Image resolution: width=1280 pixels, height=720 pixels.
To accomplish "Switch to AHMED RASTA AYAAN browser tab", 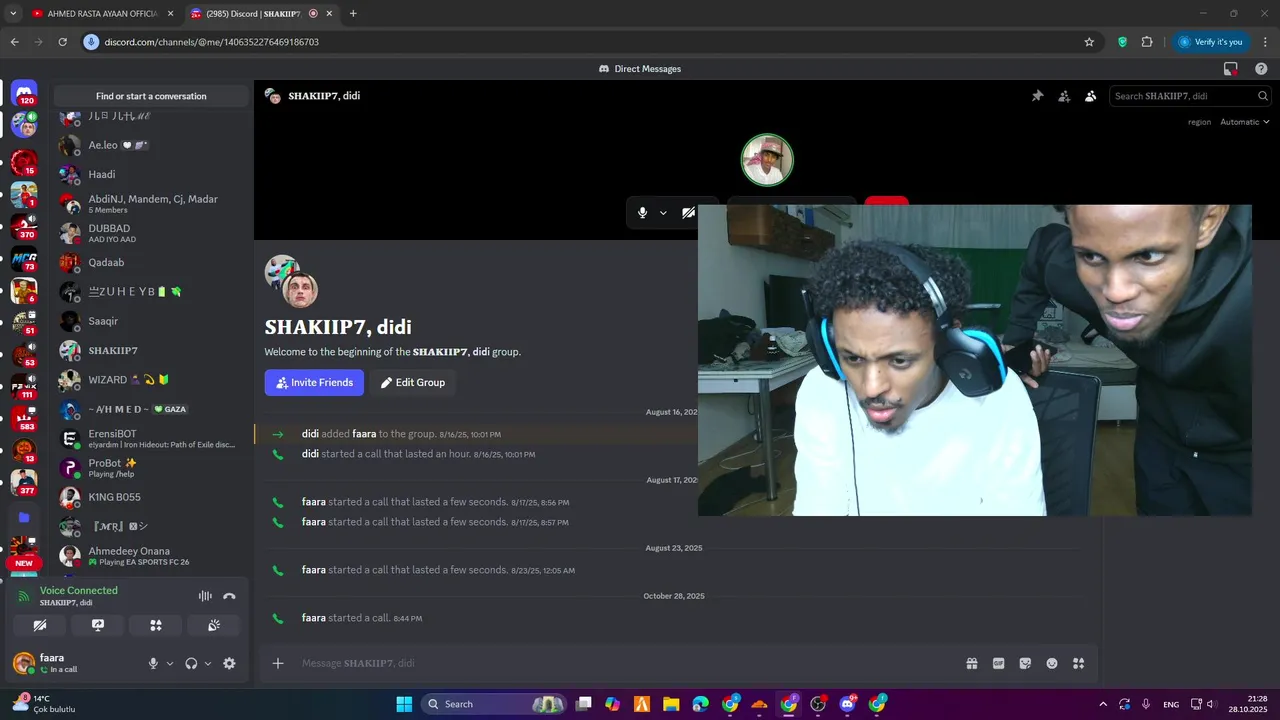I will click(103, 13).
